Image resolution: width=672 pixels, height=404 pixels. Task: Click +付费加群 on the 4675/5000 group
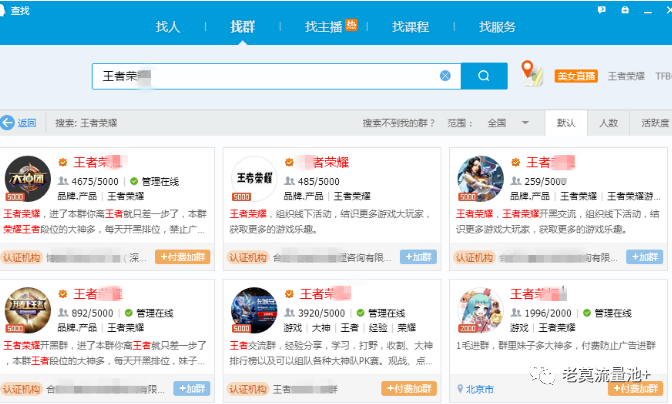click(x=183, y=257)
